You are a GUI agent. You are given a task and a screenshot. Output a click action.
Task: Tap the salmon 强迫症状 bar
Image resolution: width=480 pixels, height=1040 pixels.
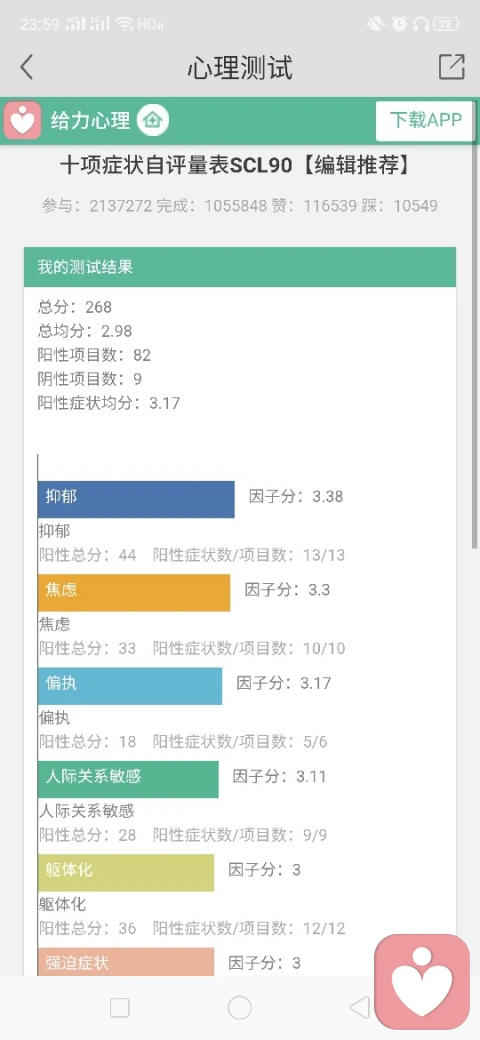[x=126, y=962]
